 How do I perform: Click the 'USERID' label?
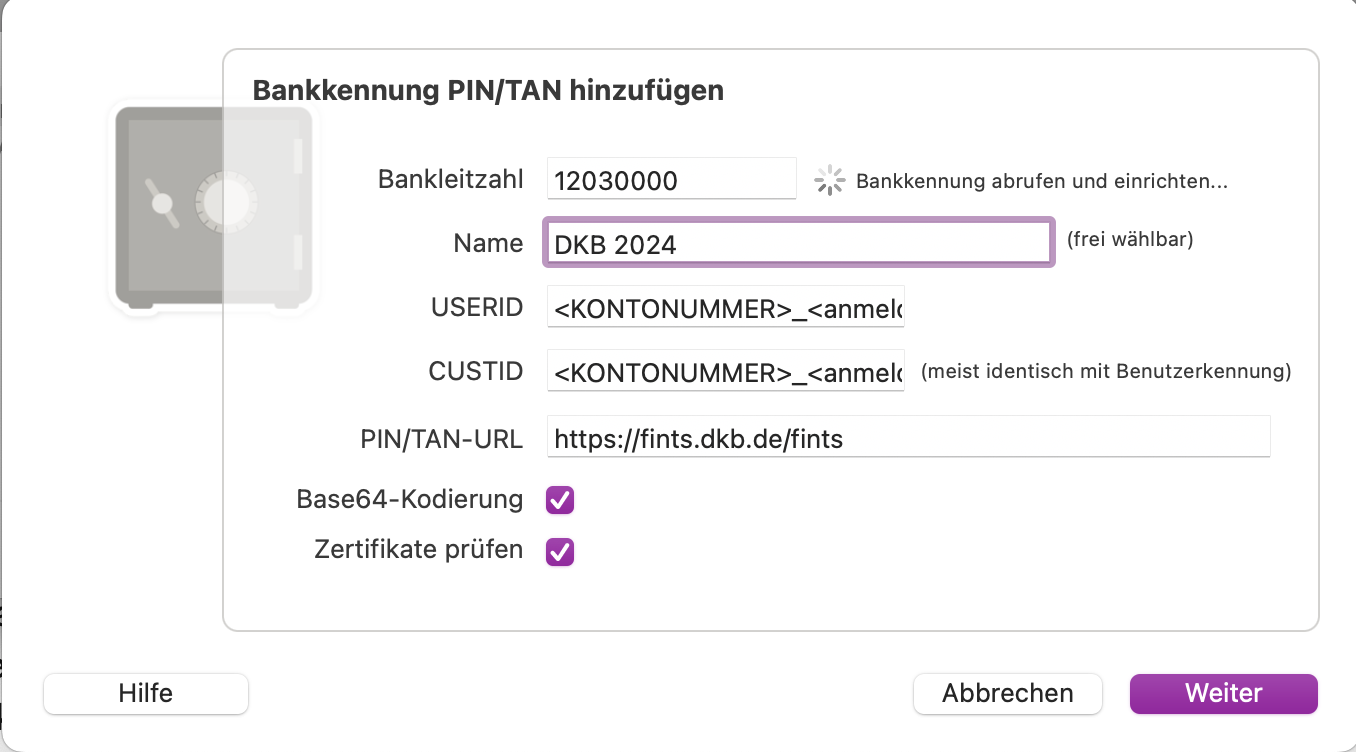477,307
